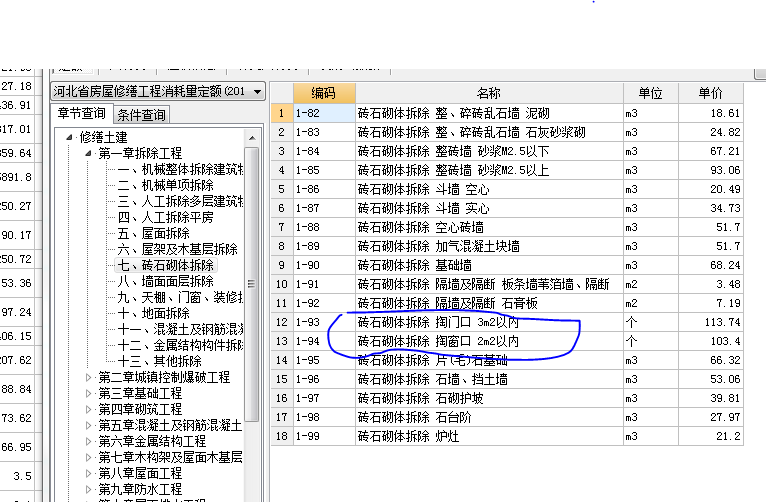Select 石台阶 row
This screenshot has height=502, width=766.
[x=507, y=418]
